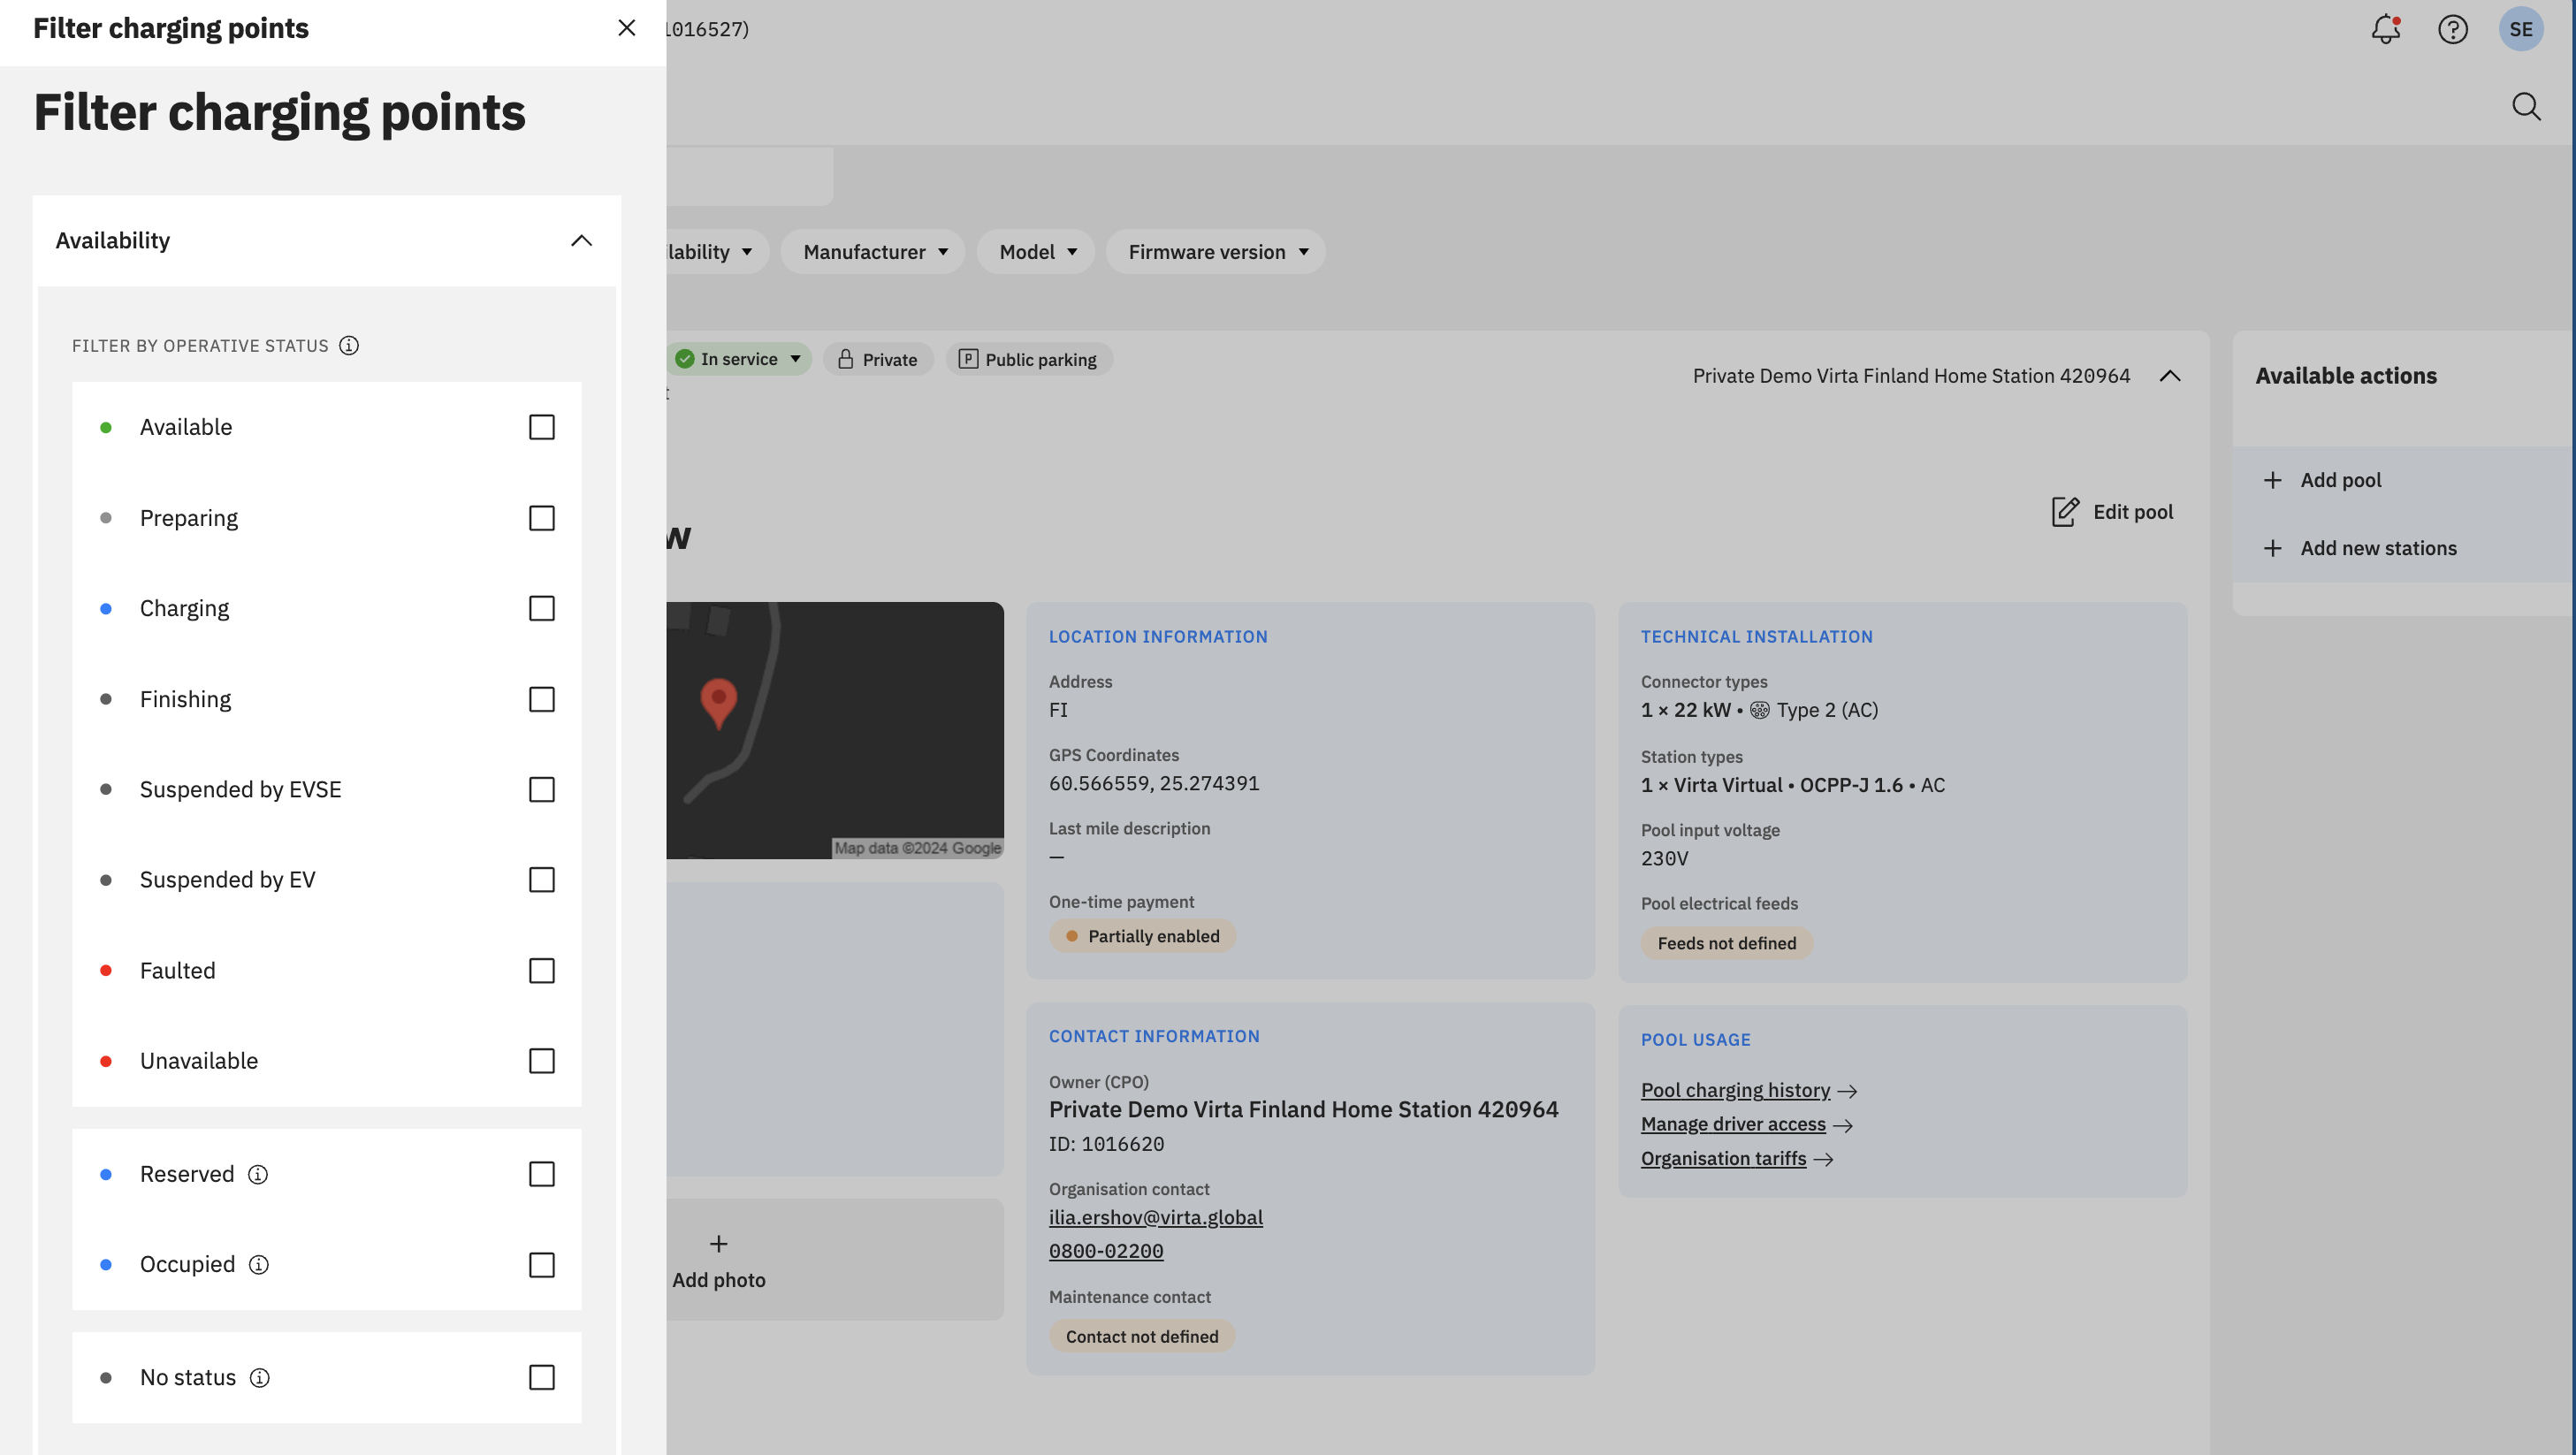Click arrow next to Organisation tariffs
The image size is (2576, 1455).
1823,1160
